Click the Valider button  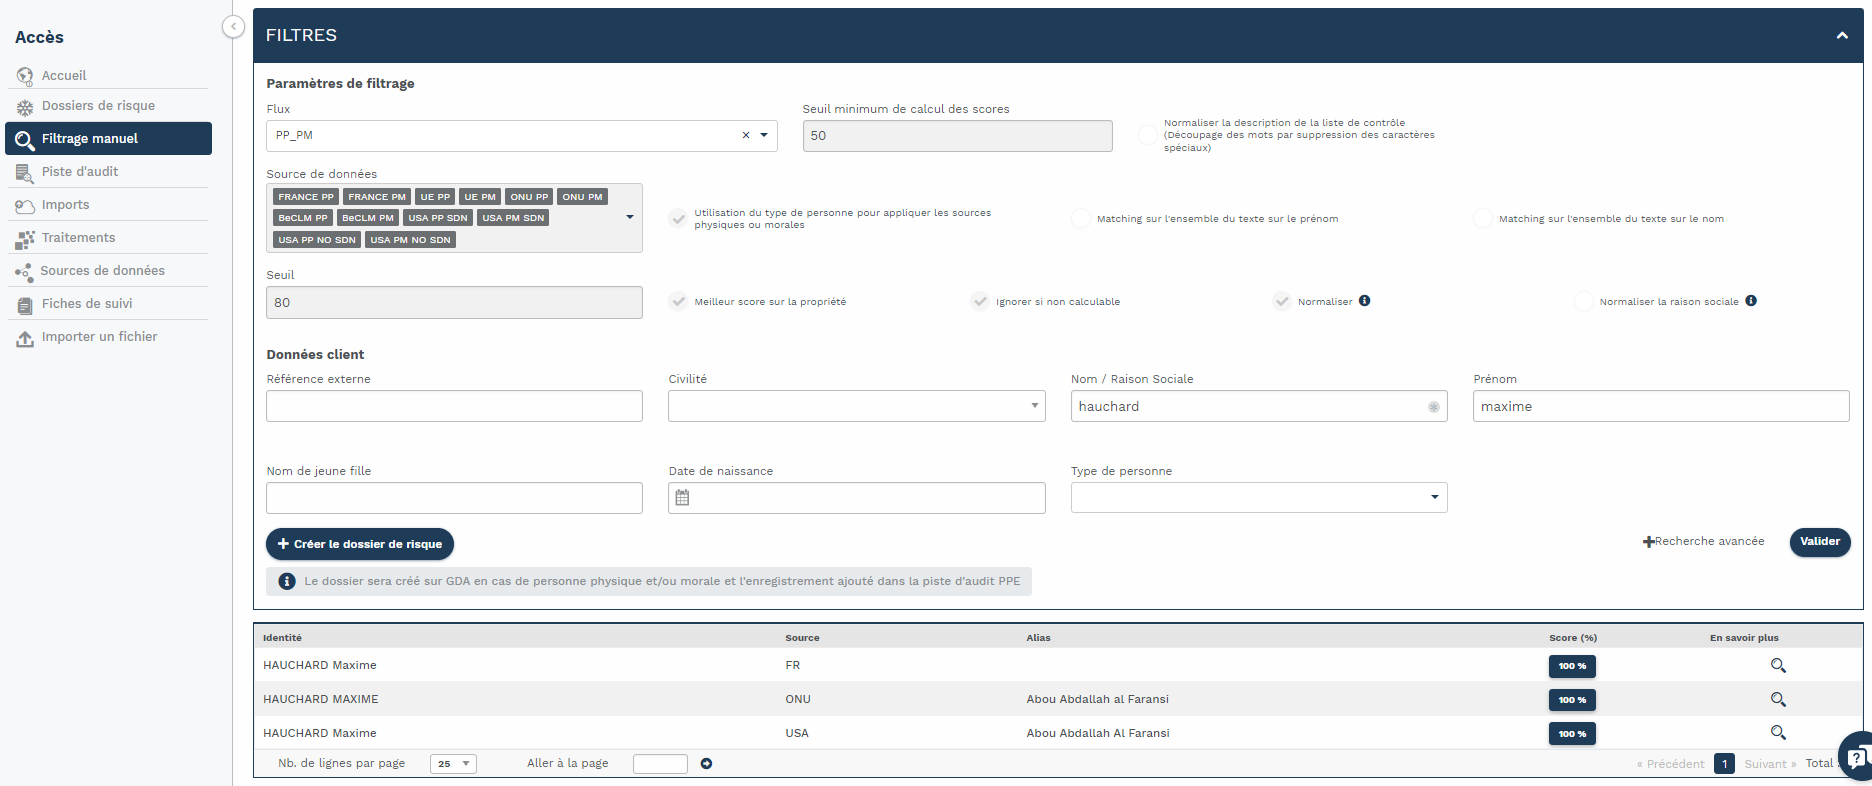pyautogui.click(x=1819, y=542)
